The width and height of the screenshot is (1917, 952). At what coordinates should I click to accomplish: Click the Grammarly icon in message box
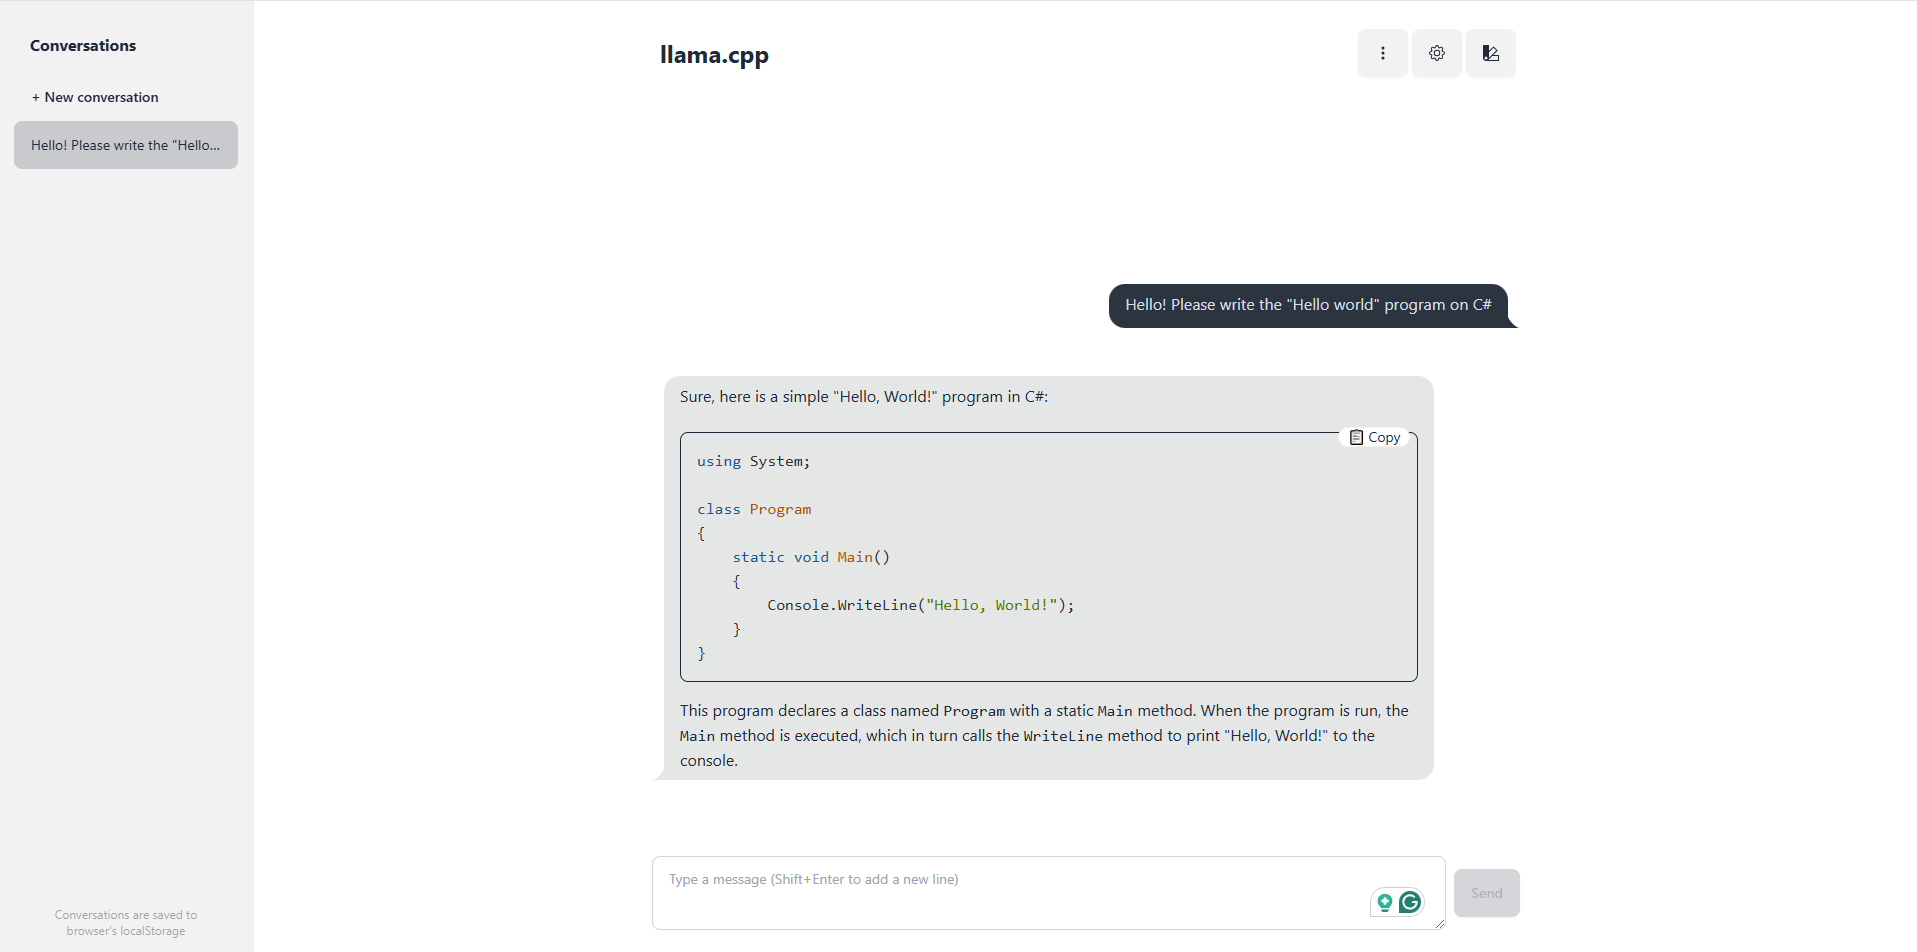(1410, 902)
